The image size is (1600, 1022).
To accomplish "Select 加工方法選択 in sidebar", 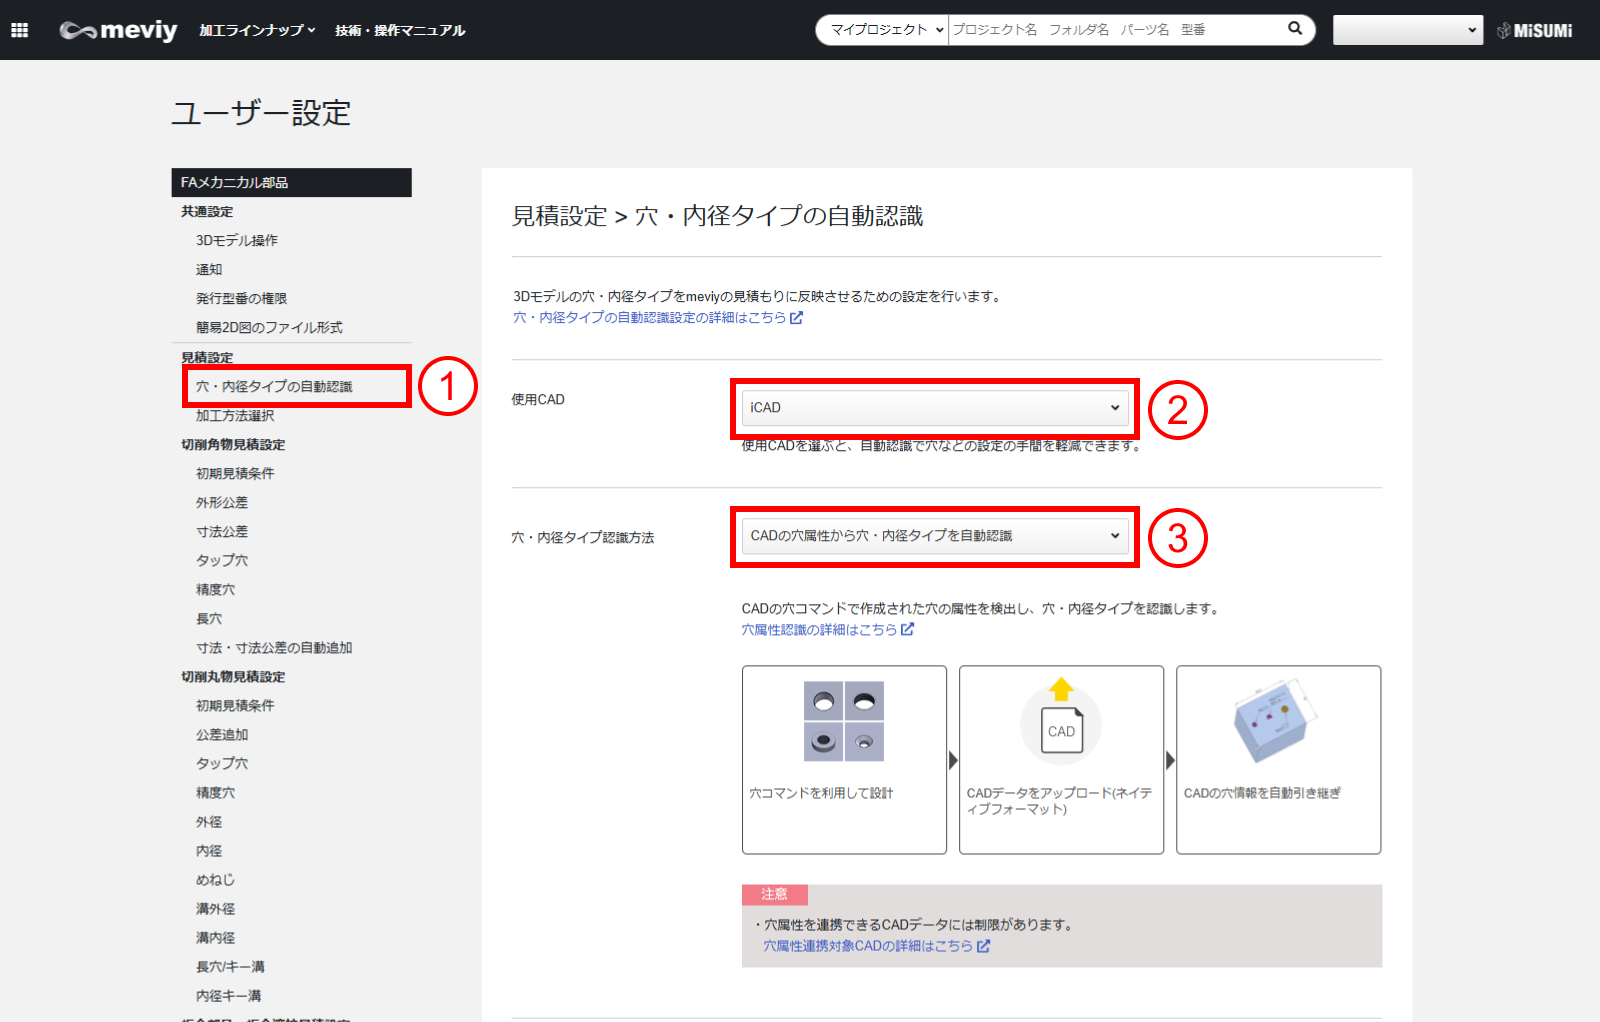I will 235,416.
